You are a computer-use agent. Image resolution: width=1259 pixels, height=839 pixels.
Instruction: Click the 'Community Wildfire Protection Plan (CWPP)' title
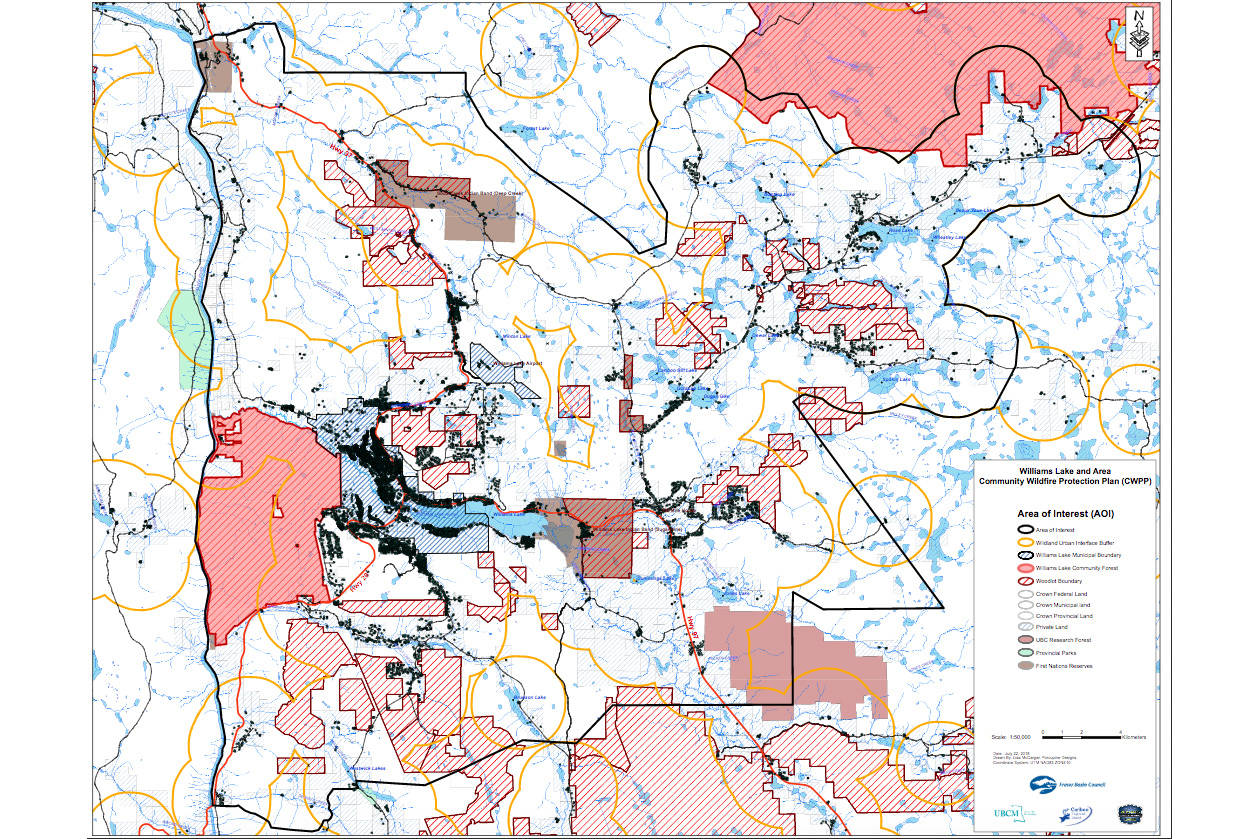coord(1065,481)
